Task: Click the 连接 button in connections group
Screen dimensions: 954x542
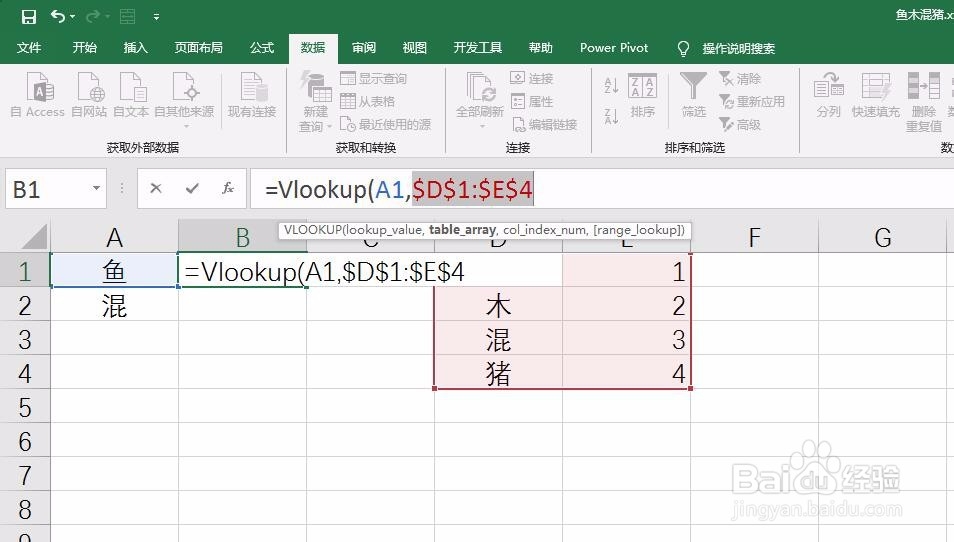Action: coord(532,78)
